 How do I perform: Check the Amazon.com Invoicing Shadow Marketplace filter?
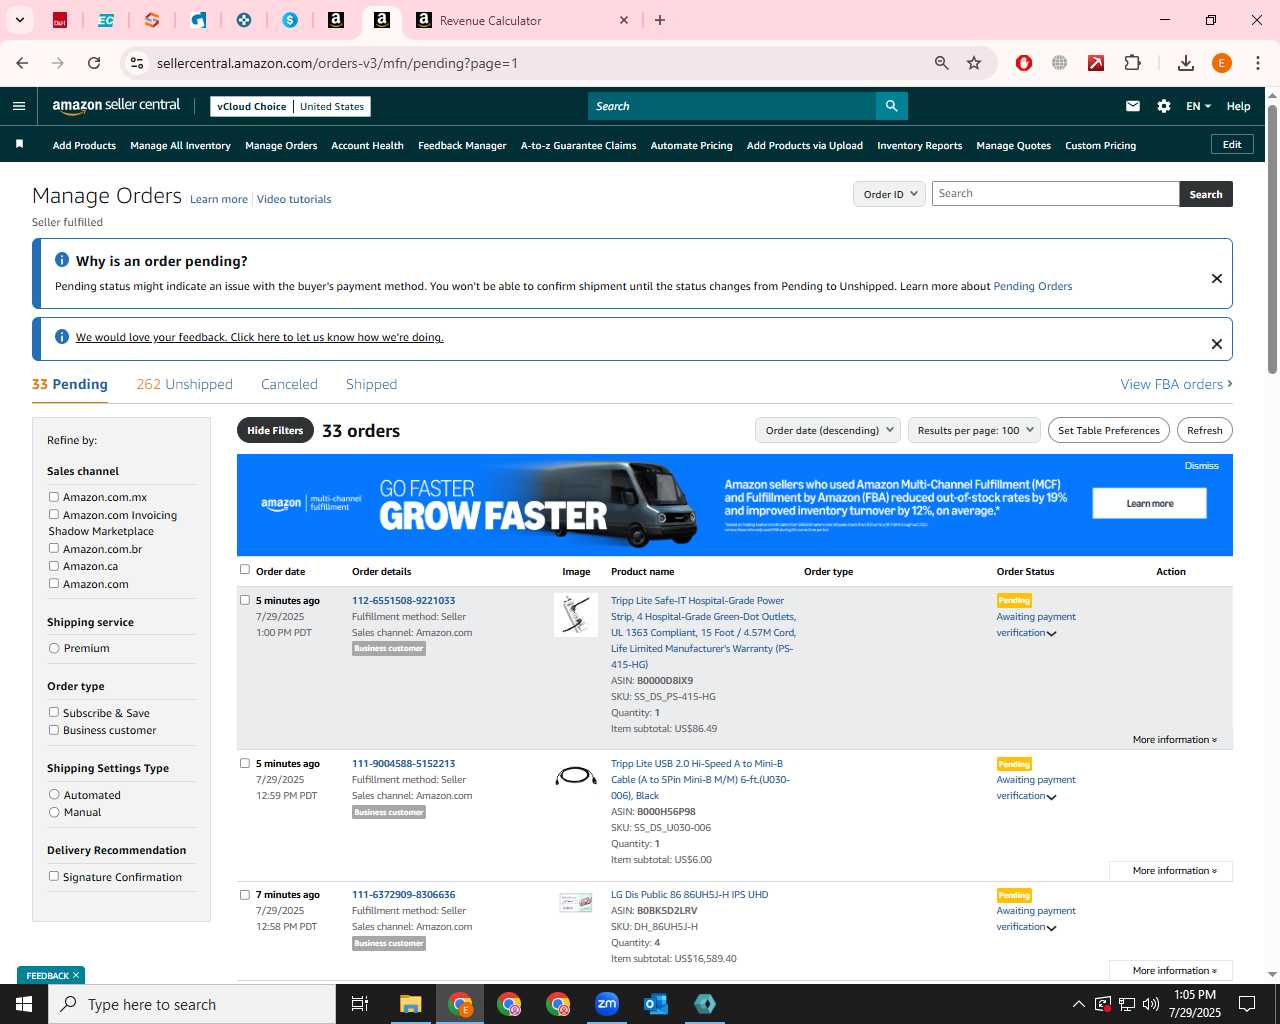pyautogui.click(x=54, y=515)
